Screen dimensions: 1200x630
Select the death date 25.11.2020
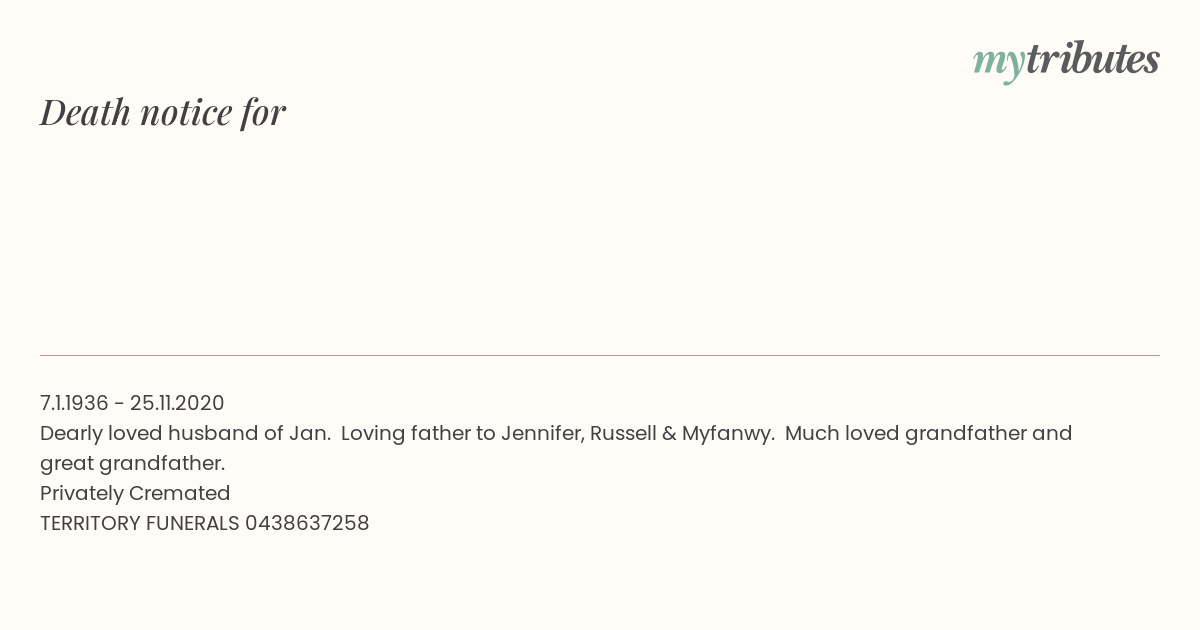pos(177,403)
